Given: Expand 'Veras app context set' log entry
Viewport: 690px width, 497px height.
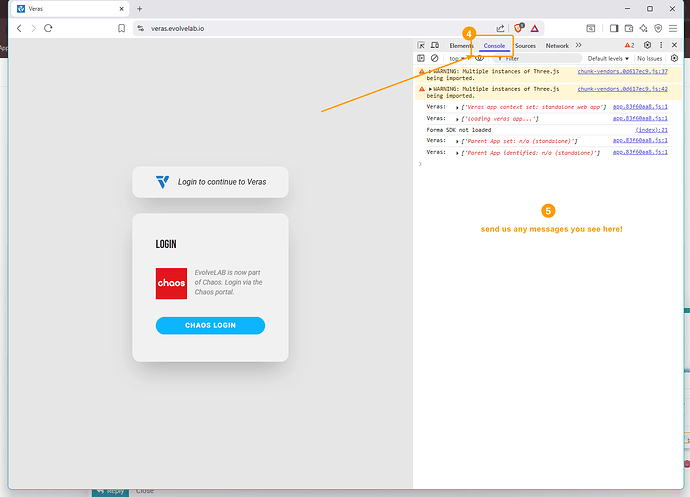Looking at the screenshot, I should pyautogui.click(x=457, y=107).
